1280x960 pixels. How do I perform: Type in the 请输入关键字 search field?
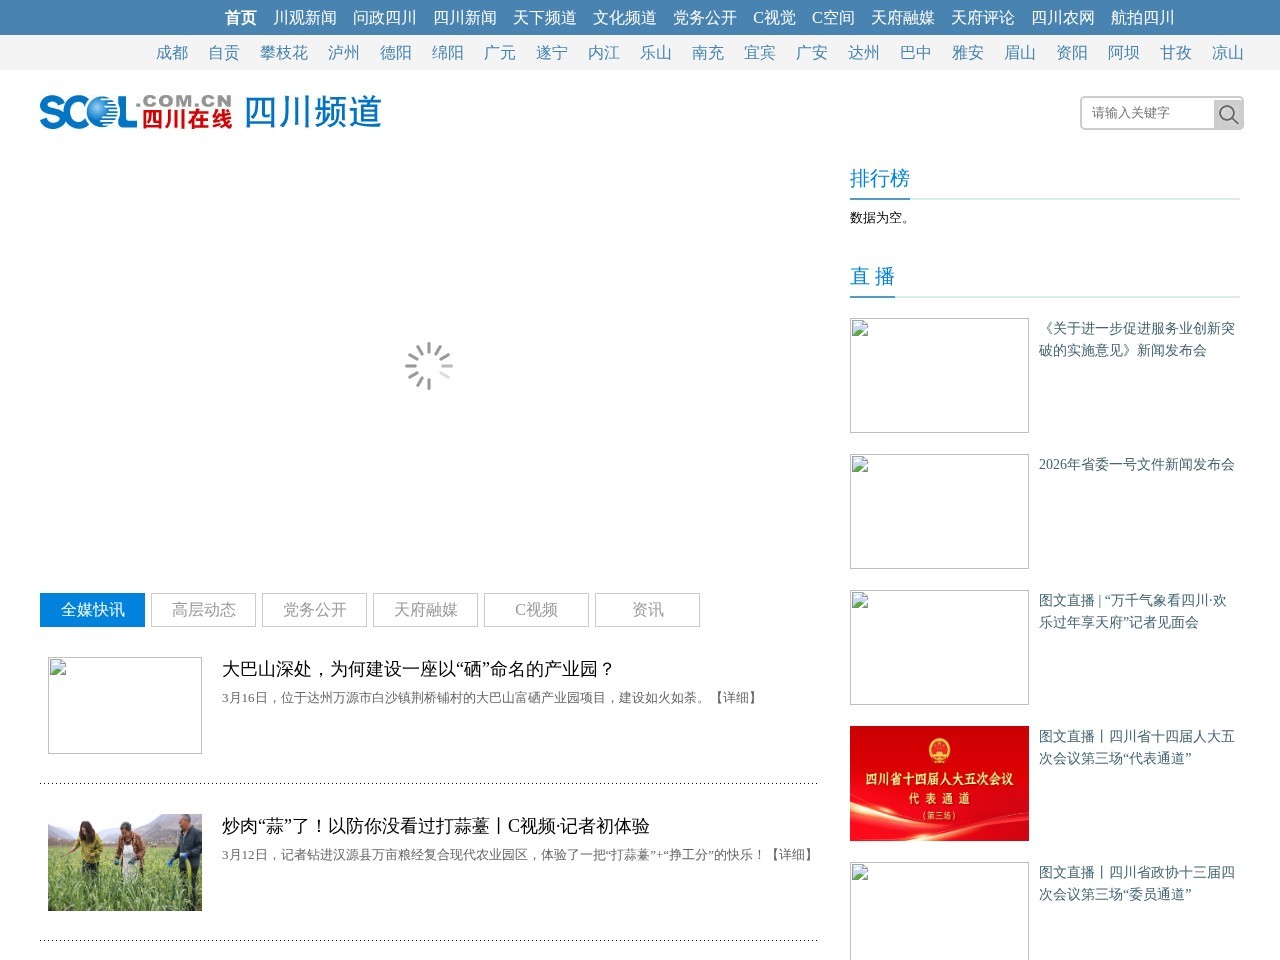[x=1148, y=113]
